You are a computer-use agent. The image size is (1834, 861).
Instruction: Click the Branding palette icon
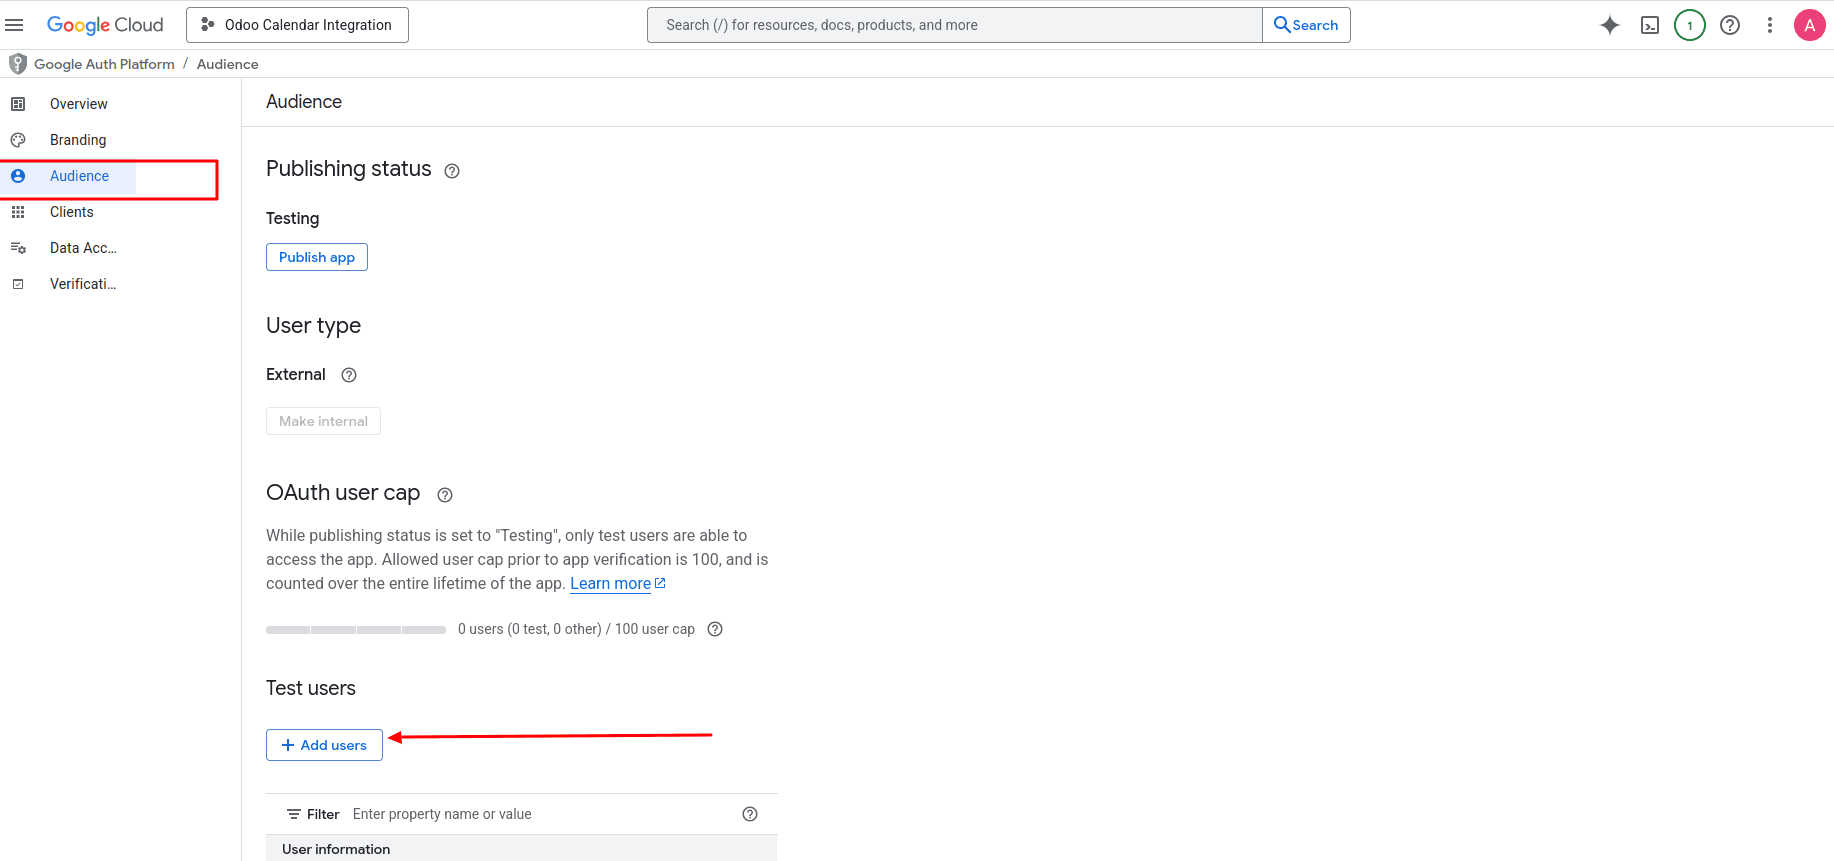tap(18, 140)
